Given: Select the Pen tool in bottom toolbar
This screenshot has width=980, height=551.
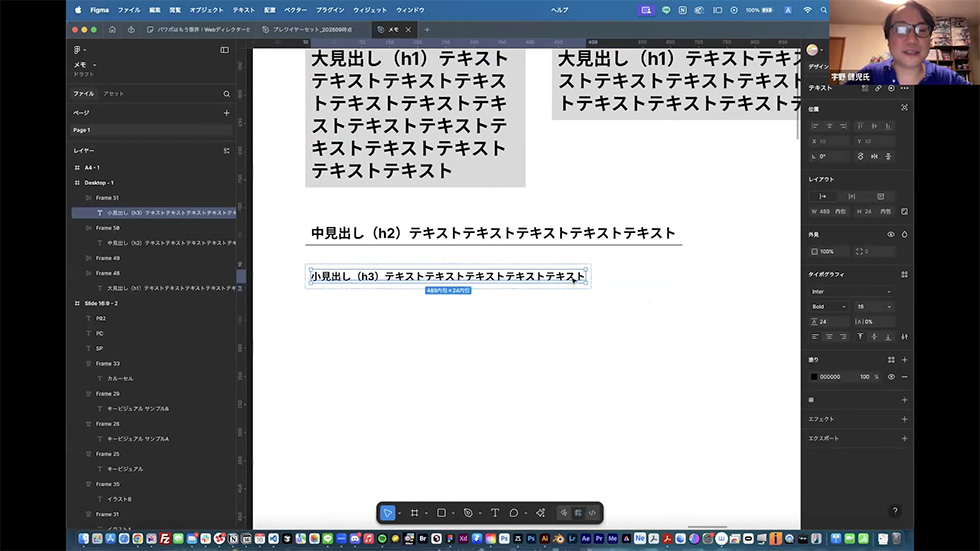Looking at the screenshot, I should pyautogui.click(x=468, y=513).
